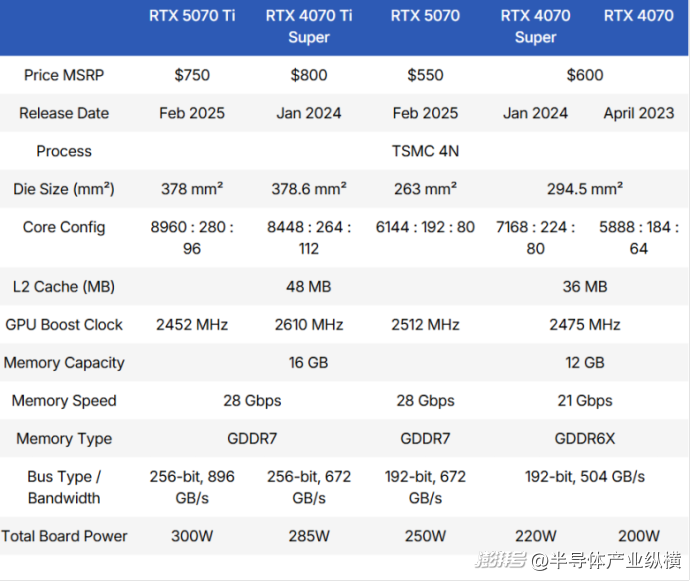Screen dimensions: 690x581
Task: Select the RTX 4070 Ti Super column header
Action: (309, 26)
